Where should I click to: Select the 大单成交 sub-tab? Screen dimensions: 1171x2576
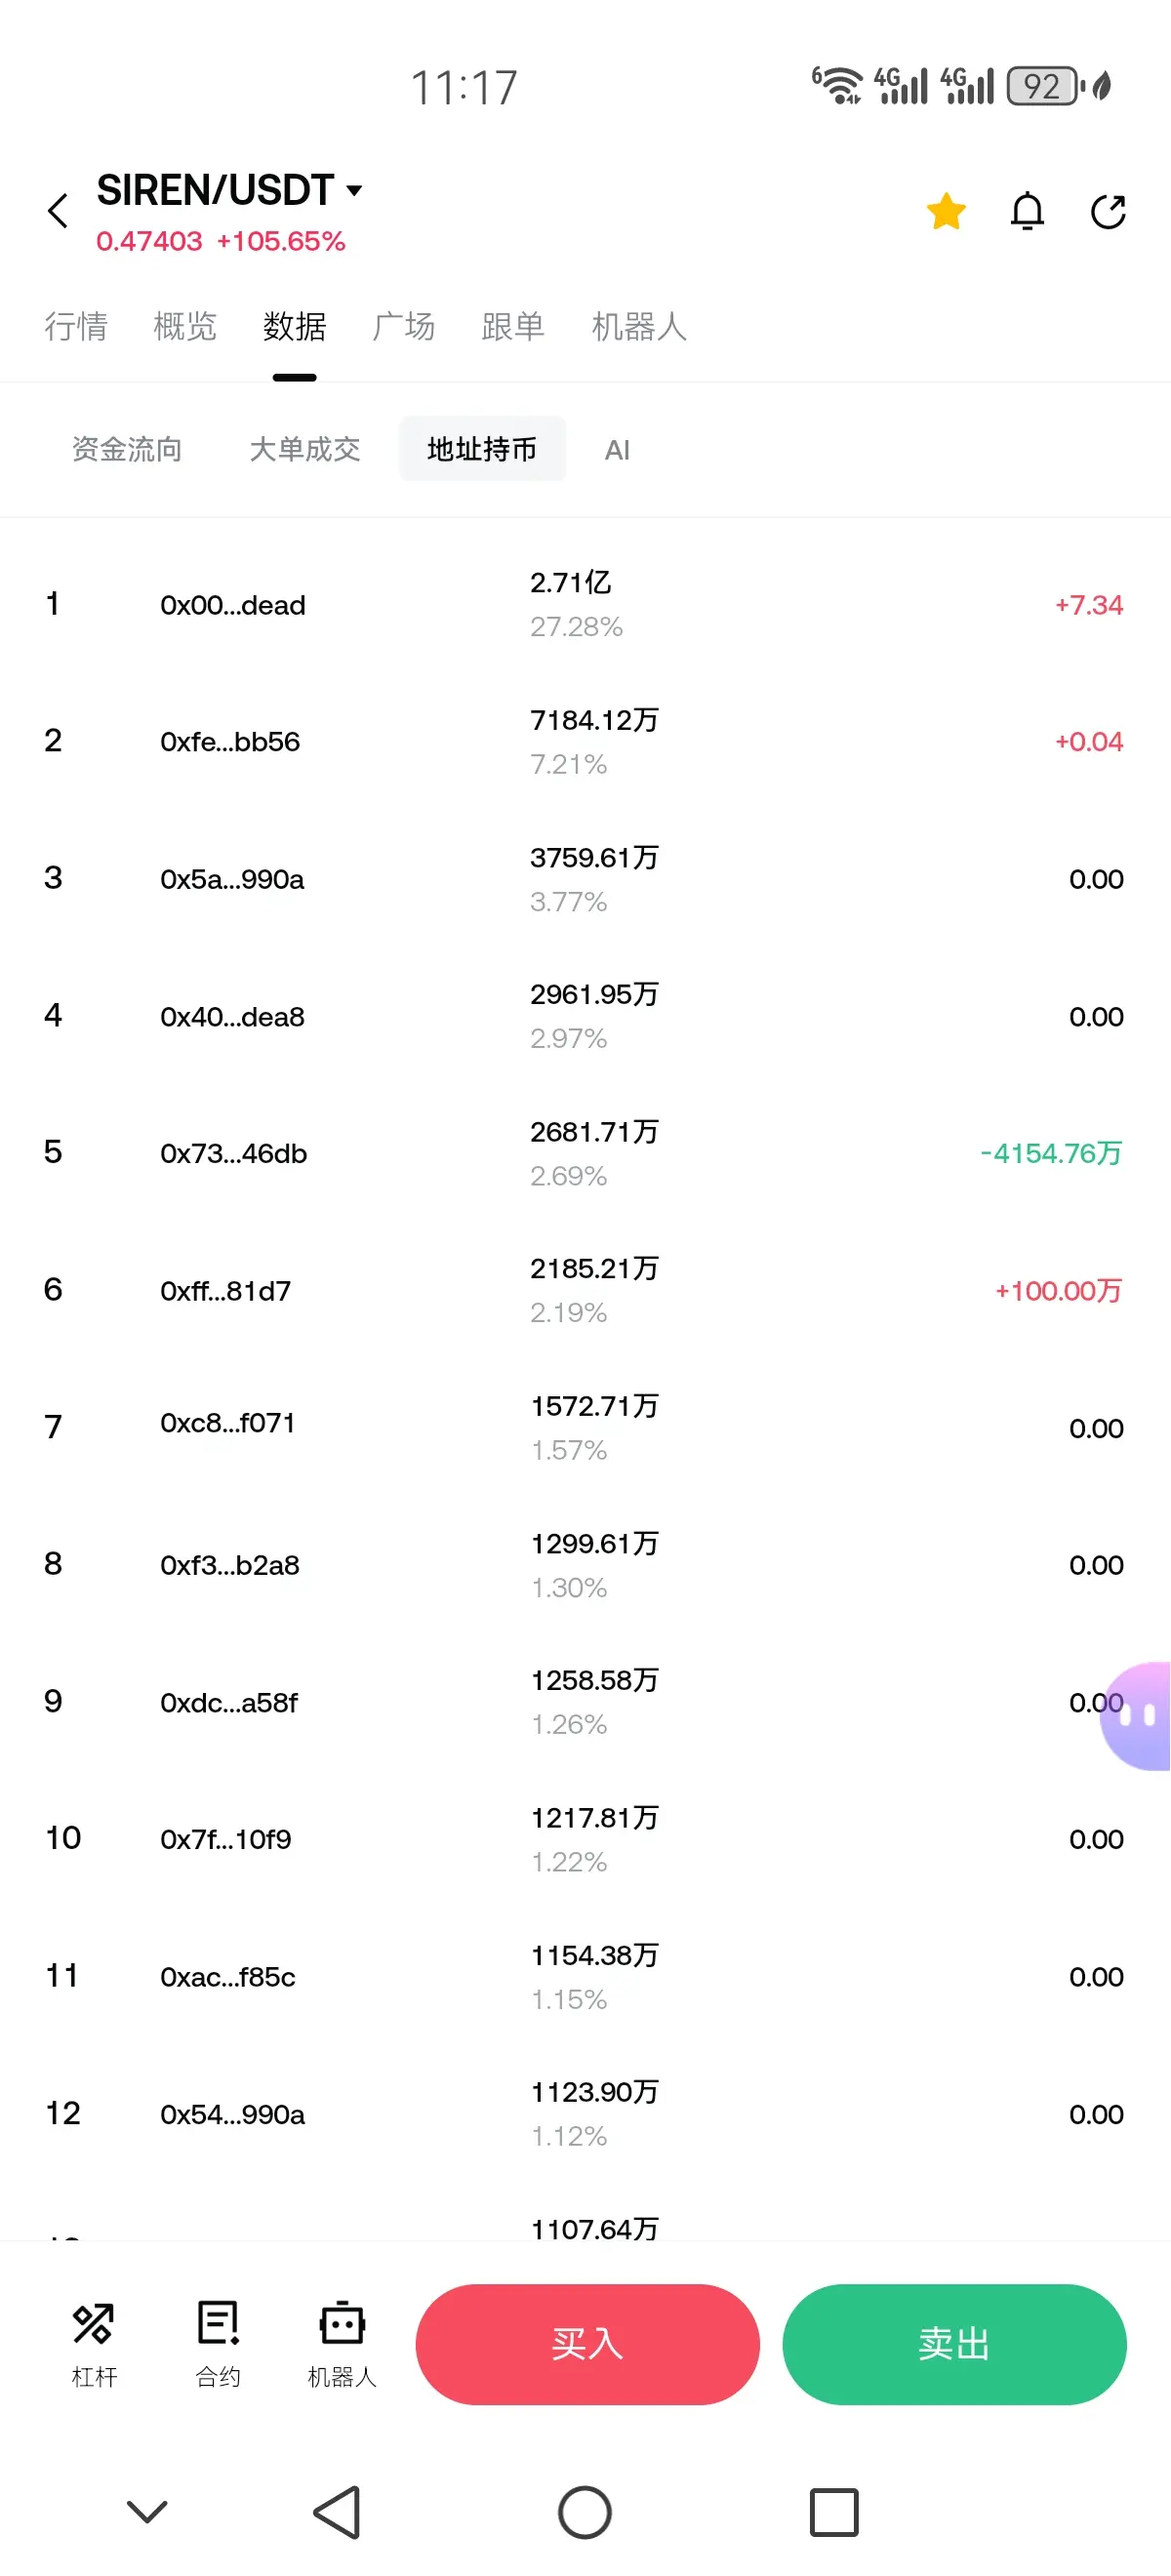304,449
